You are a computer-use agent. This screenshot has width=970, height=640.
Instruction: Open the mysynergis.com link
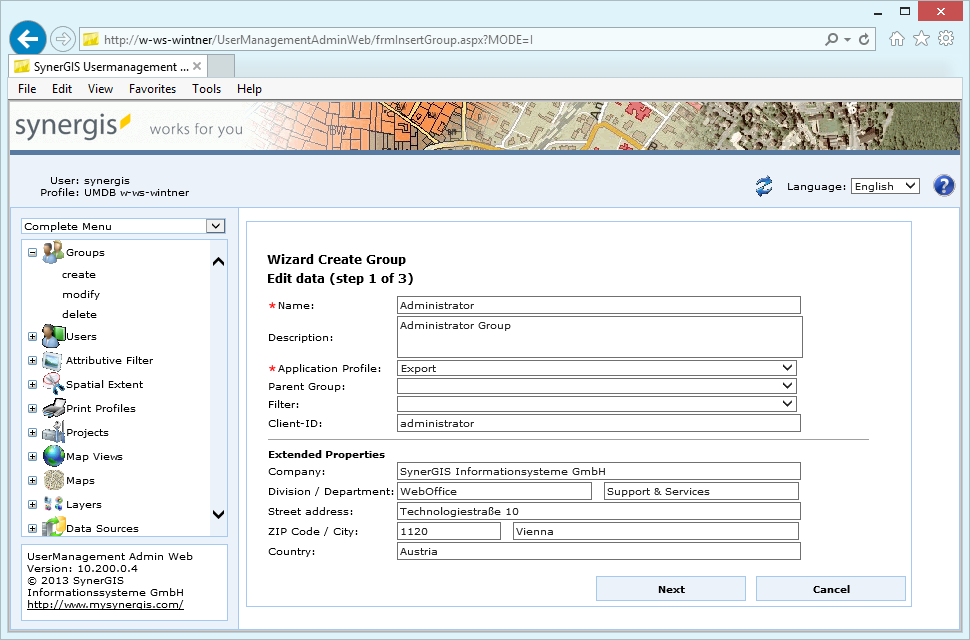[x=105, y=604]
